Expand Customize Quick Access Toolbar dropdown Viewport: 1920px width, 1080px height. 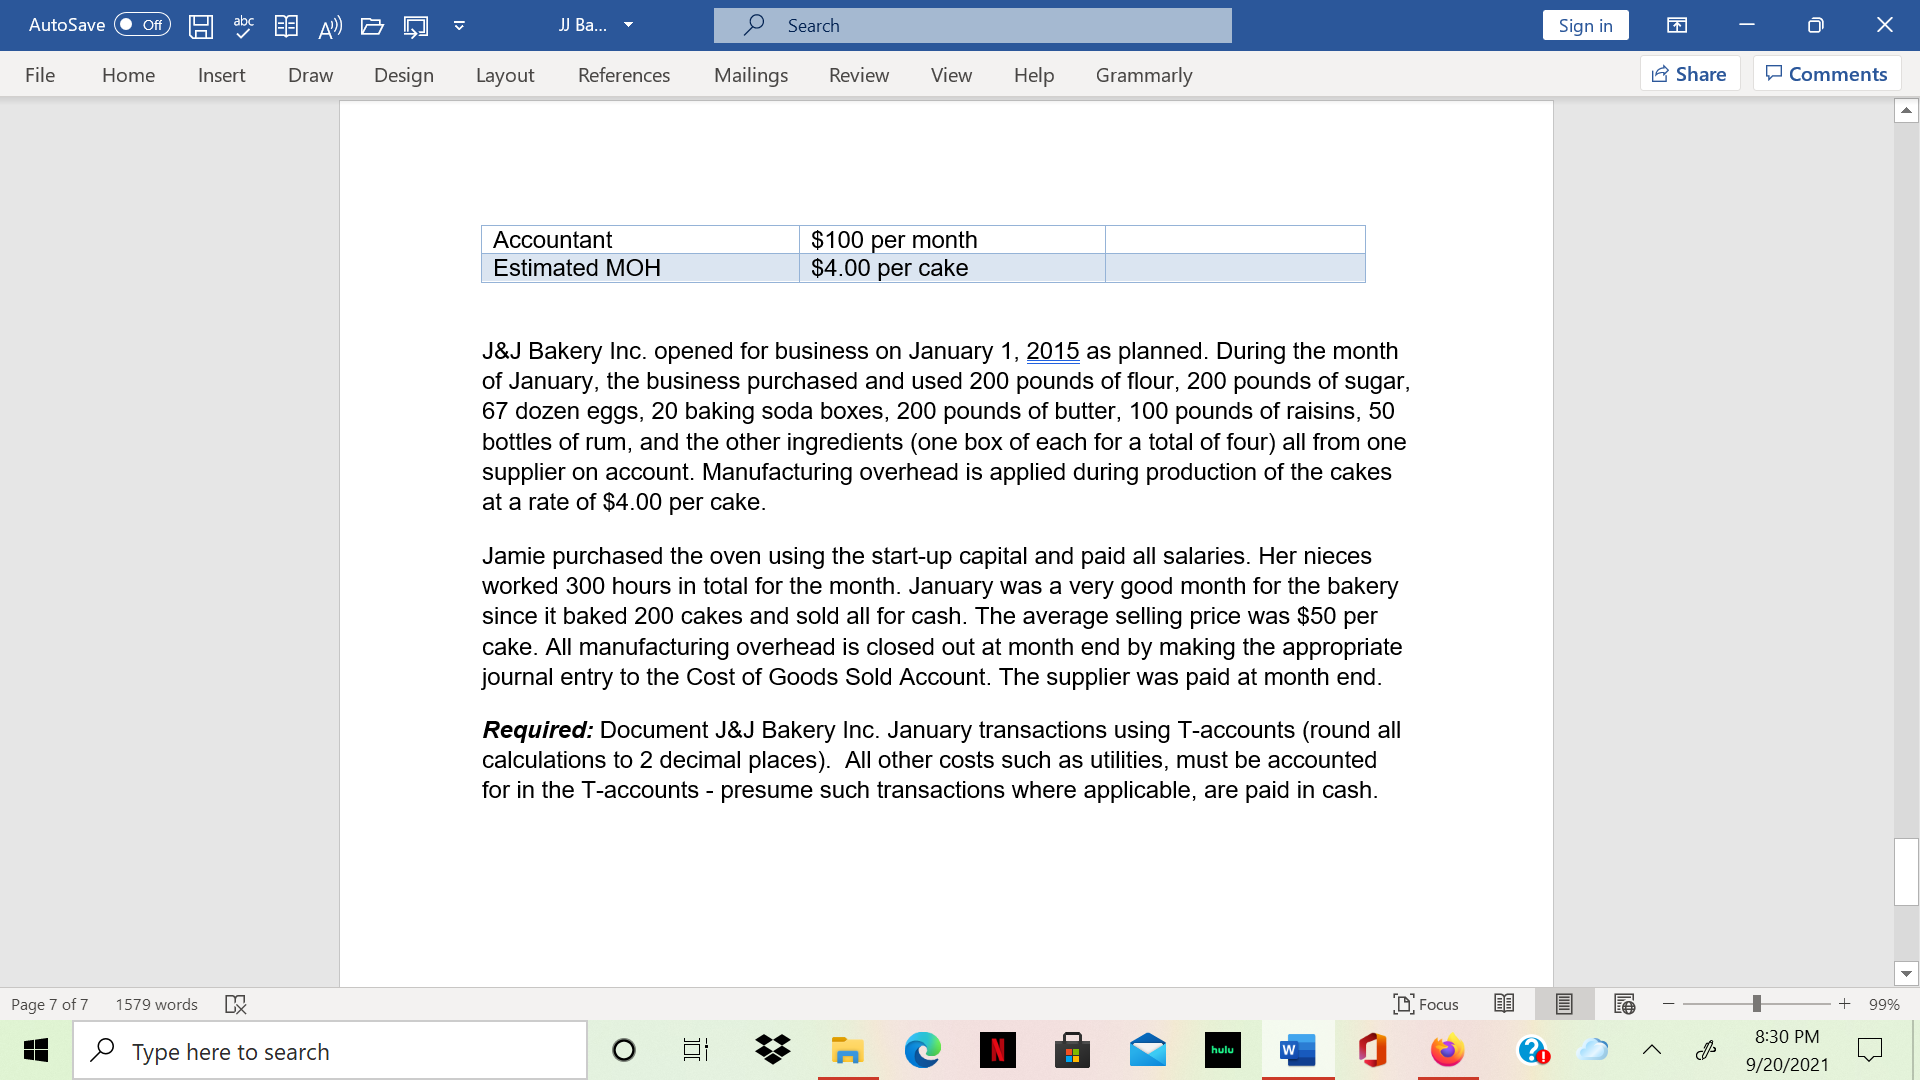coord(459,26)
